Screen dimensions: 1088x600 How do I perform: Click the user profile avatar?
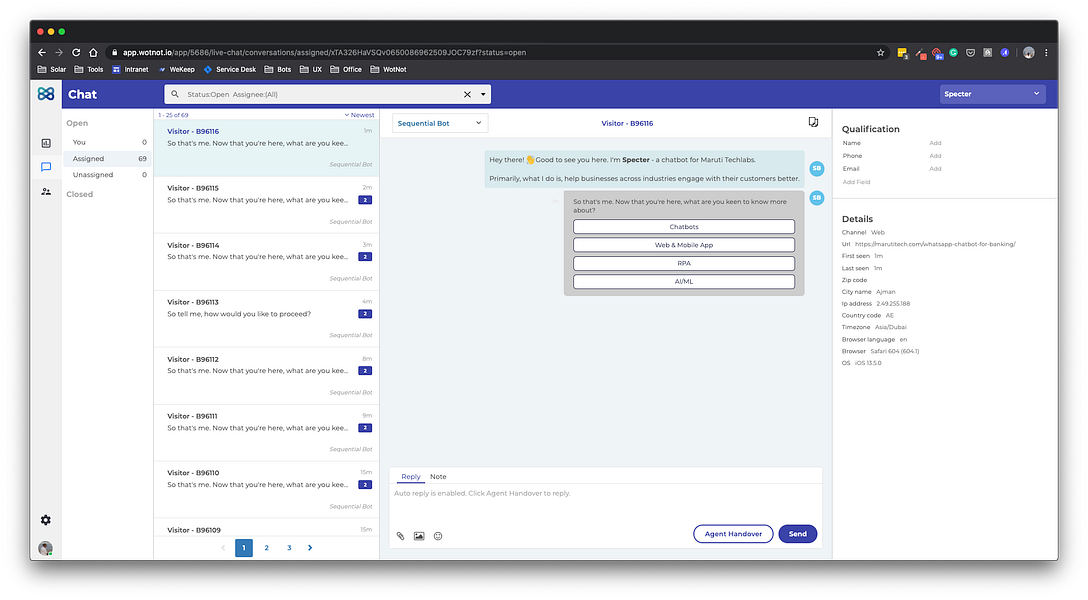point(46,548)
